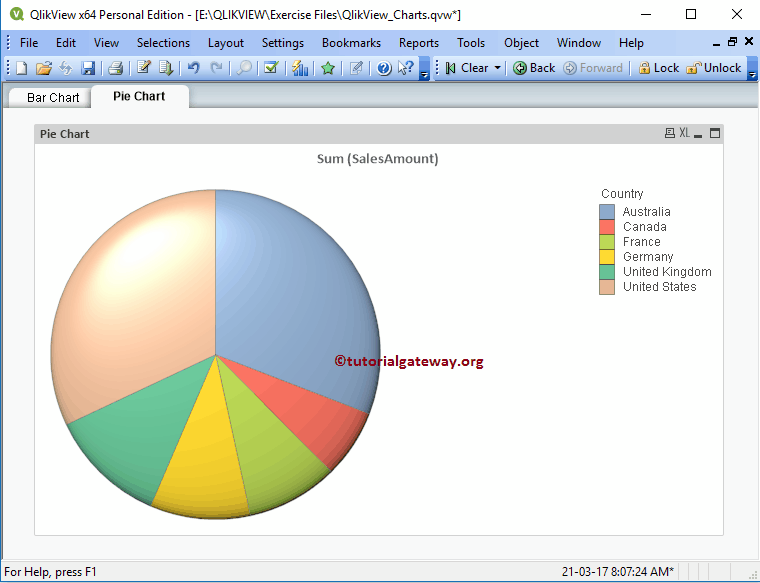This screenshot has height=583, width=760.
Task: Open the Tools menu
Action: tap(471, 43)
